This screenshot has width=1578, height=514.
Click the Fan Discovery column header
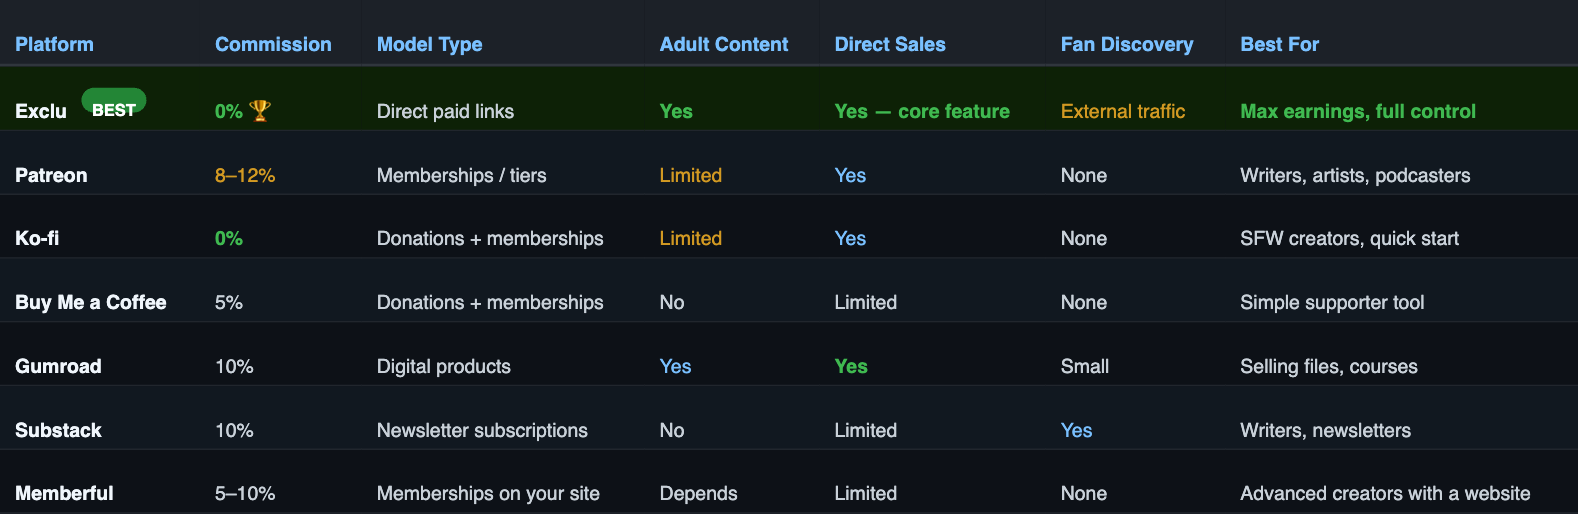(x=1127, y=44)
